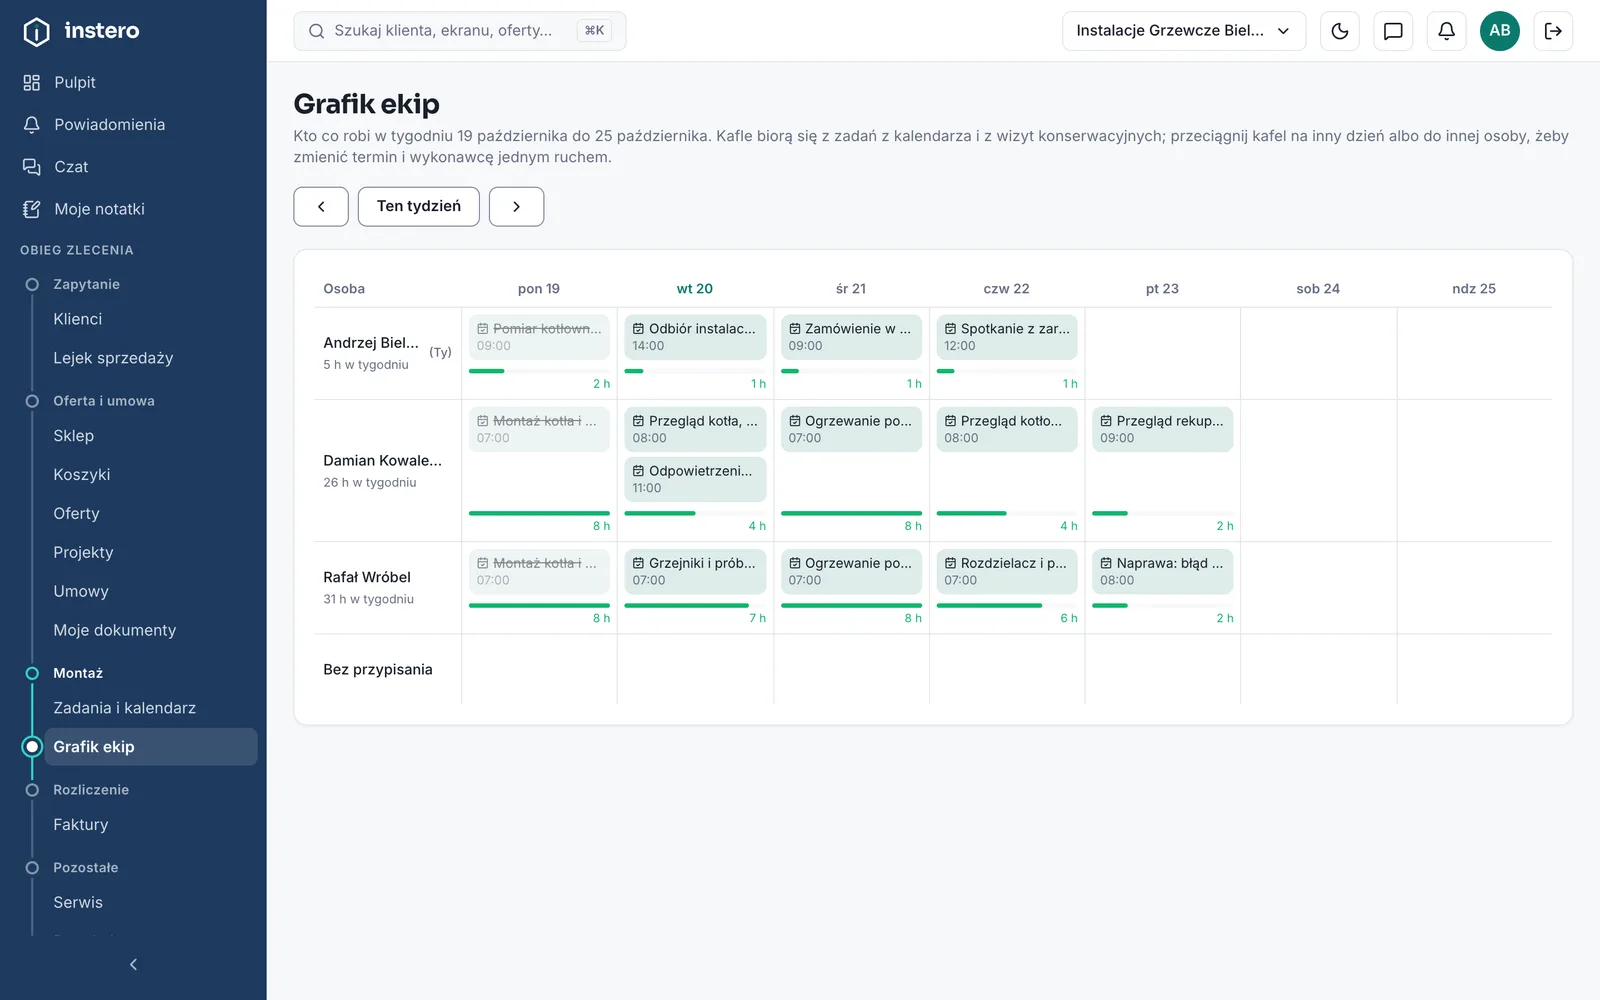Screen dimensions: 1600x1000
Task: Open Pulpit dashboard icon in the sidebar
Action: pos(32,82)
